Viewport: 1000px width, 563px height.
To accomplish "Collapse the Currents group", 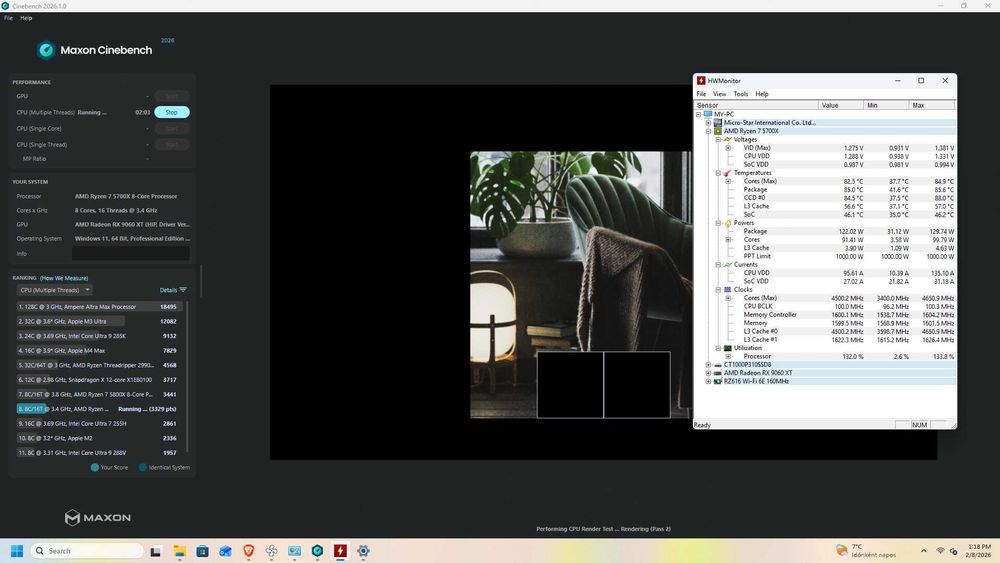I will click(718, 265).
